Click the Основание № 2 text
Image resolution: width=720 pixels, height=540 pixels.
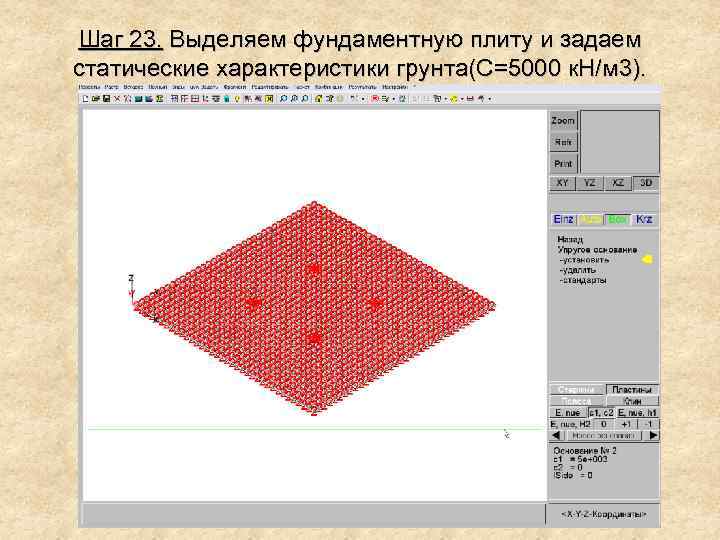pos(585,450)
